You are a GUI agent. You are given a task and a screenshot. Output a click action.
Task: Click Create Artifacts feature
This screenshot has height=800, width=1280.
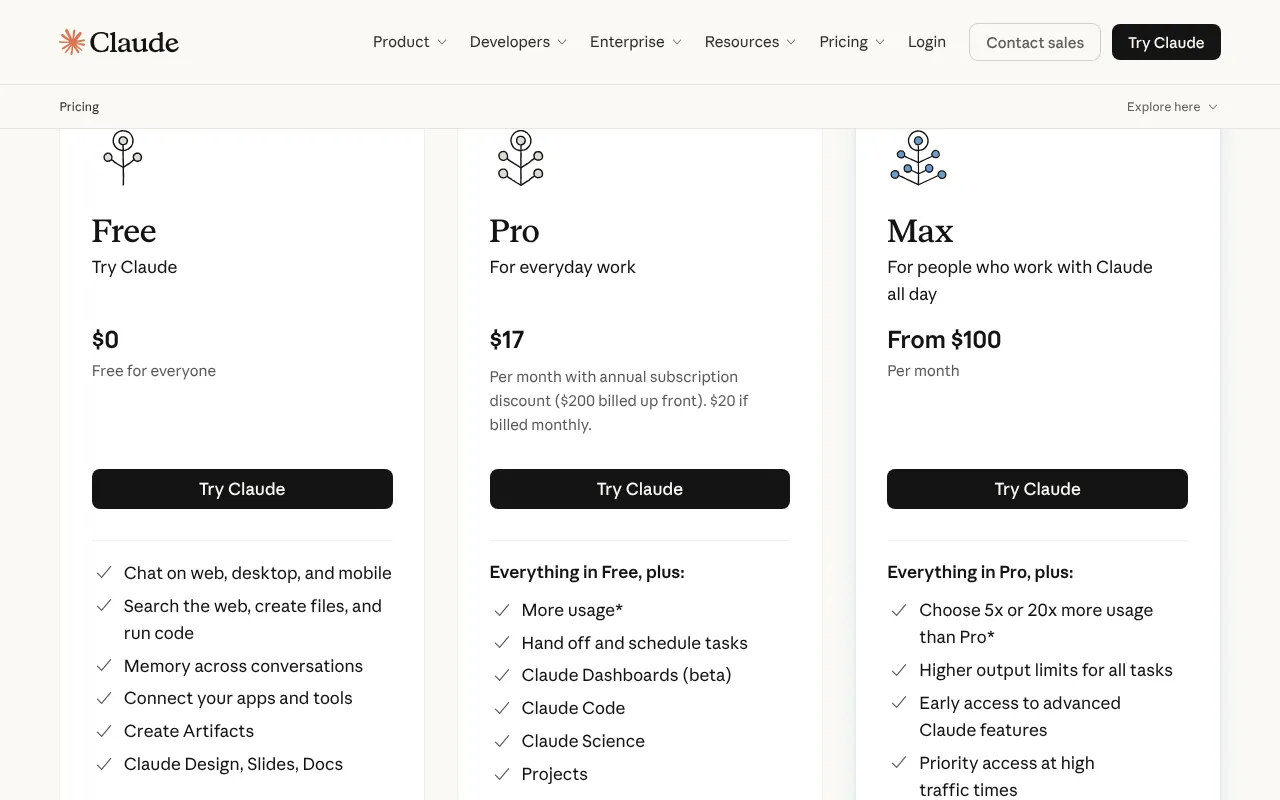(x=189, y=731)
